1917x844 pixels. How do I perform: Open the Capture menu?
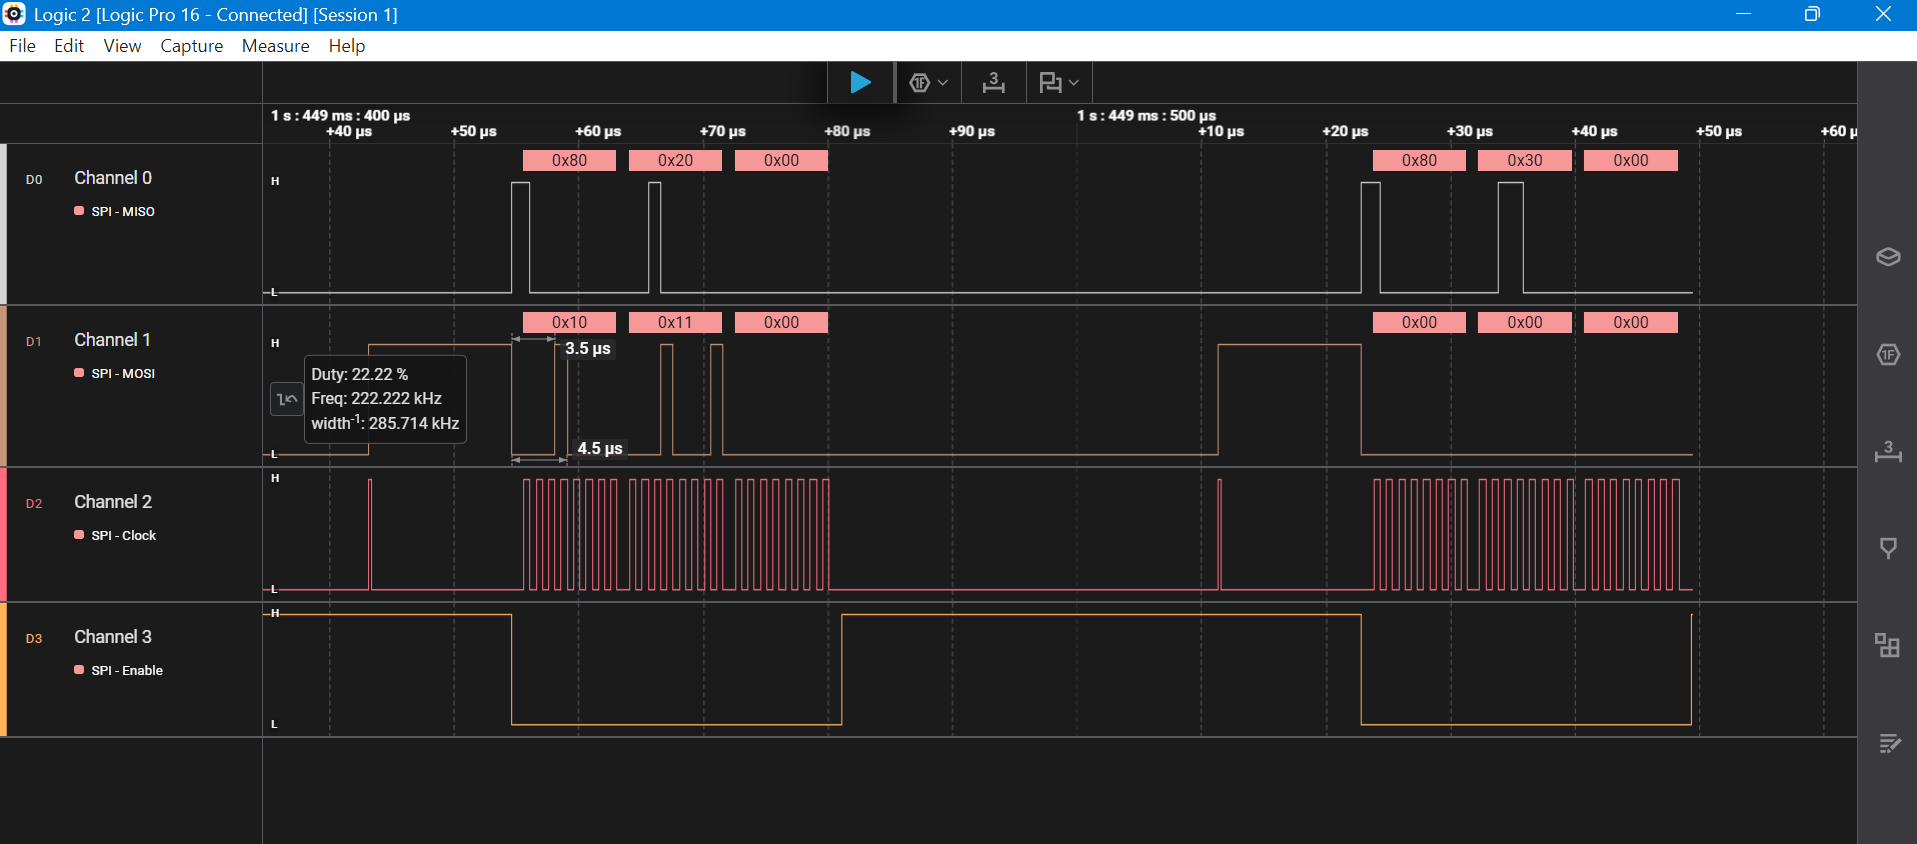point(191,46)
